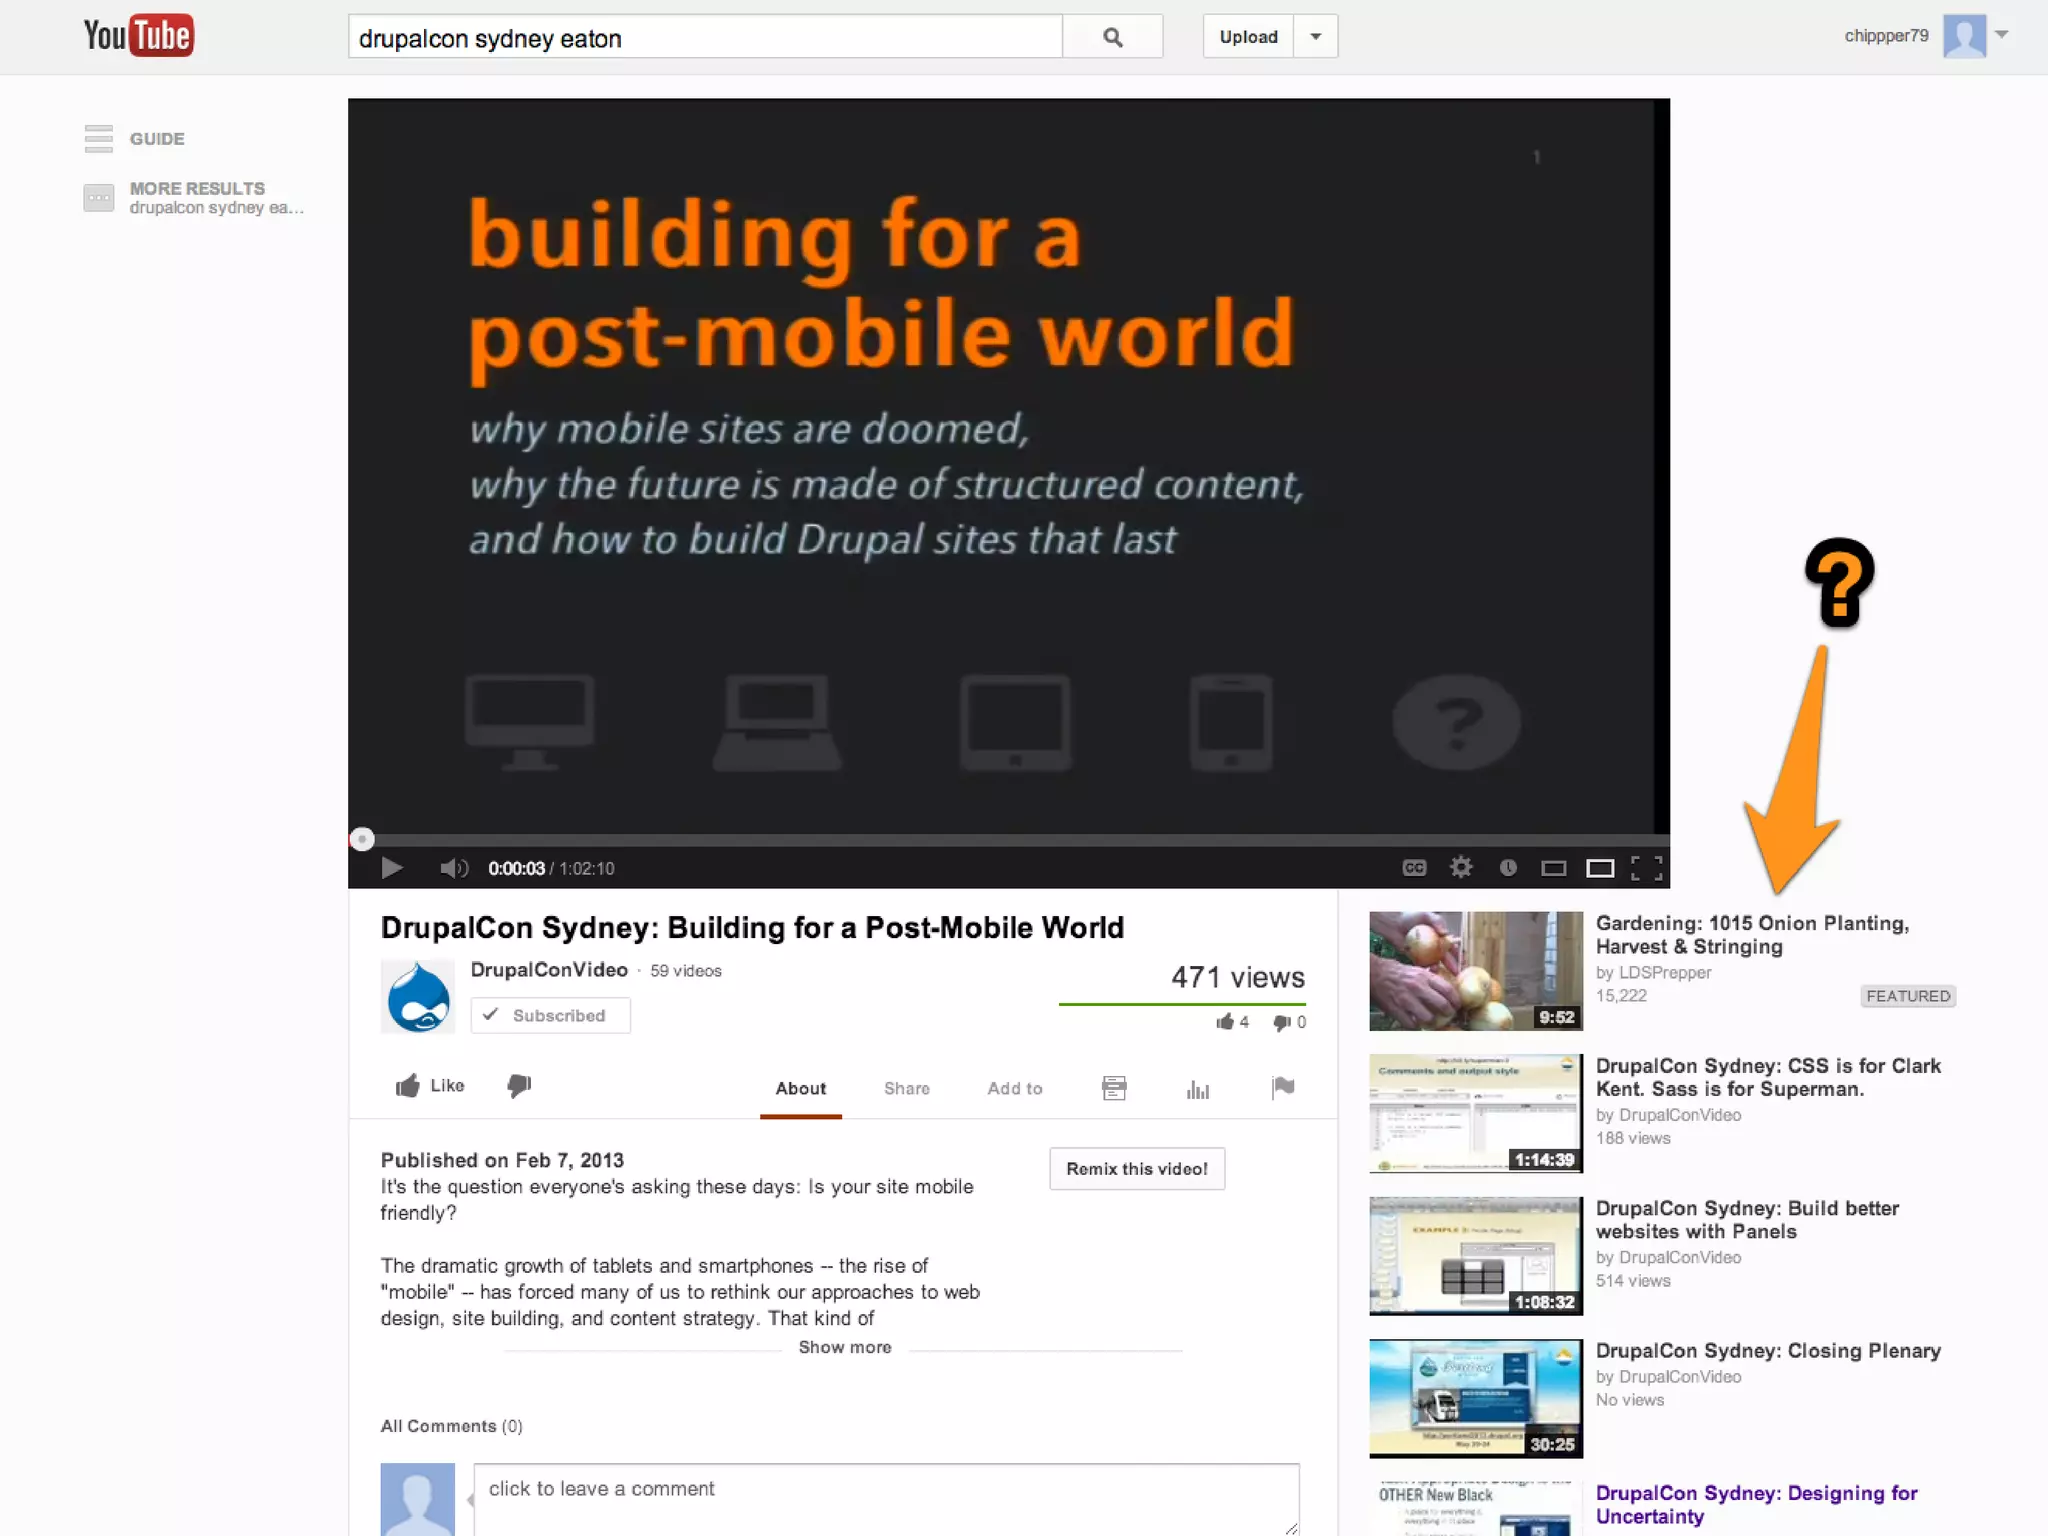Open Gardening: 1015 Onion Planting title
This screenshot has height=1536, width=2048.
coord(1752,935)
